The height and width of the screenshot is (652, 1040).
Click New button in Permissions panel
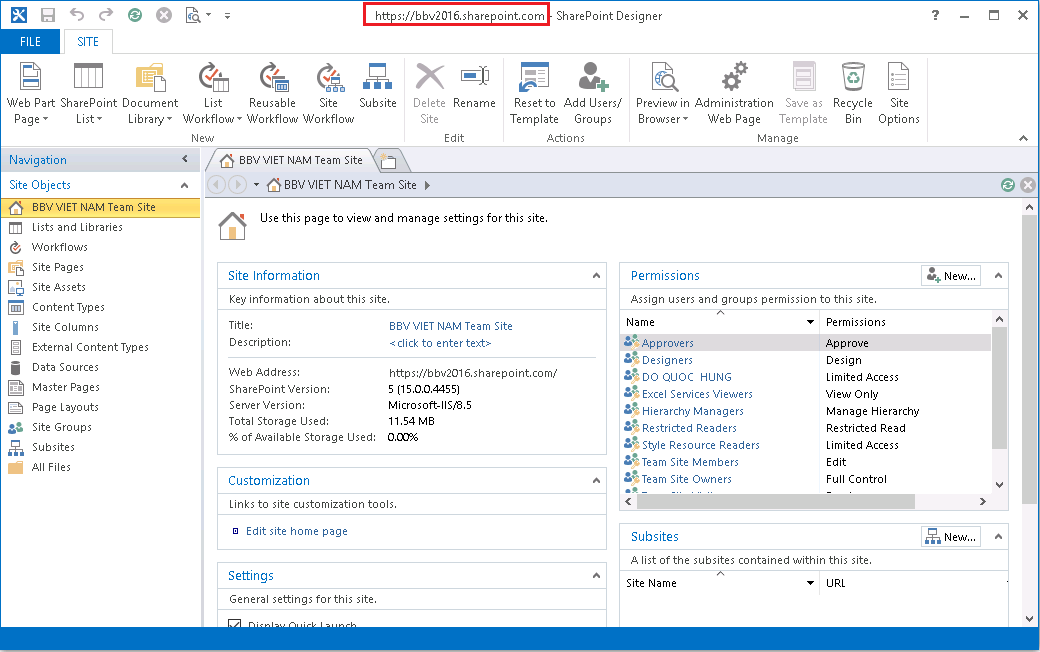click(x=950, y=275)
